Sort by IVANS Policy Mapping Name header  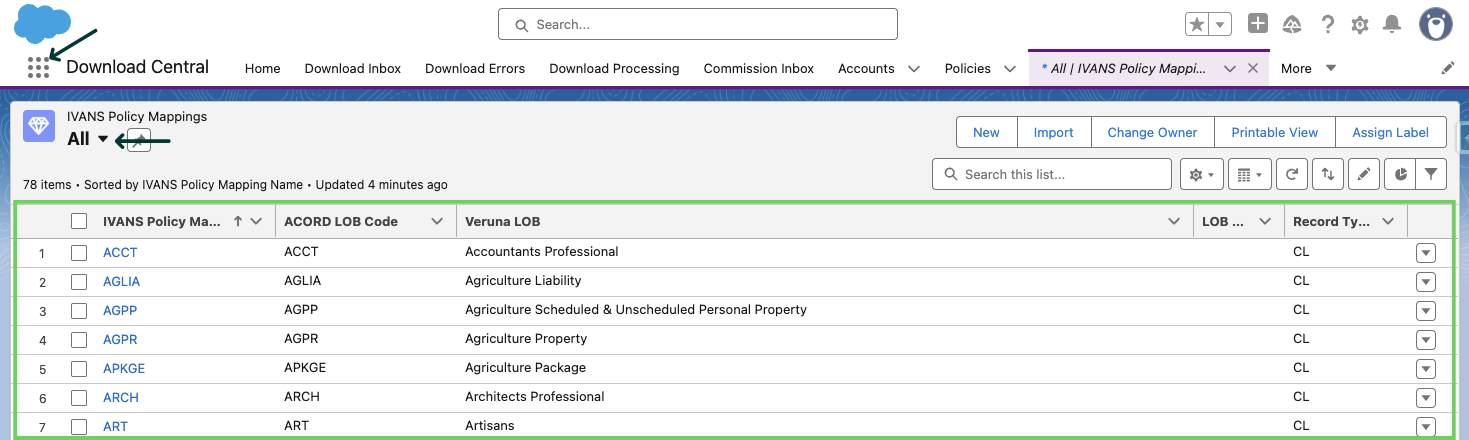(x=162, y=222)
